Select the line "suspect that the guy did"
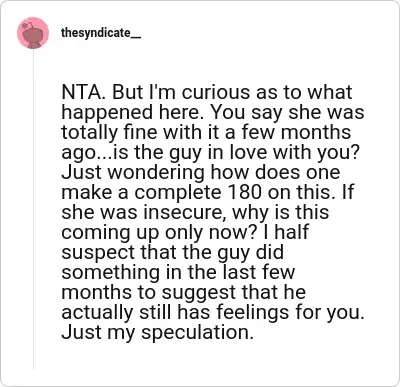Screen dimensions: 400x387 [x=173, y=252]
